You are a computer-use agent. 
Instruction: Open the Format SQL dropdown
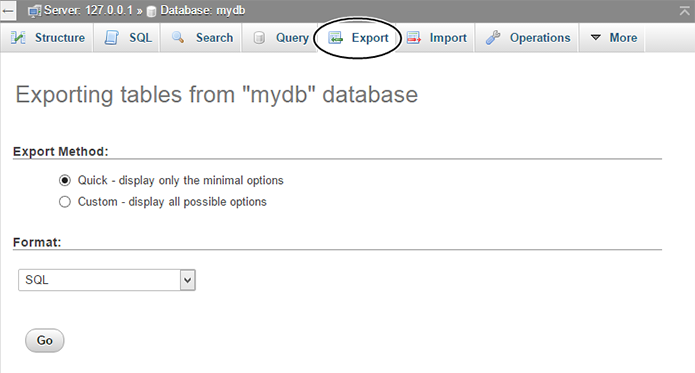pyautogui.click(x=107, y=280)
